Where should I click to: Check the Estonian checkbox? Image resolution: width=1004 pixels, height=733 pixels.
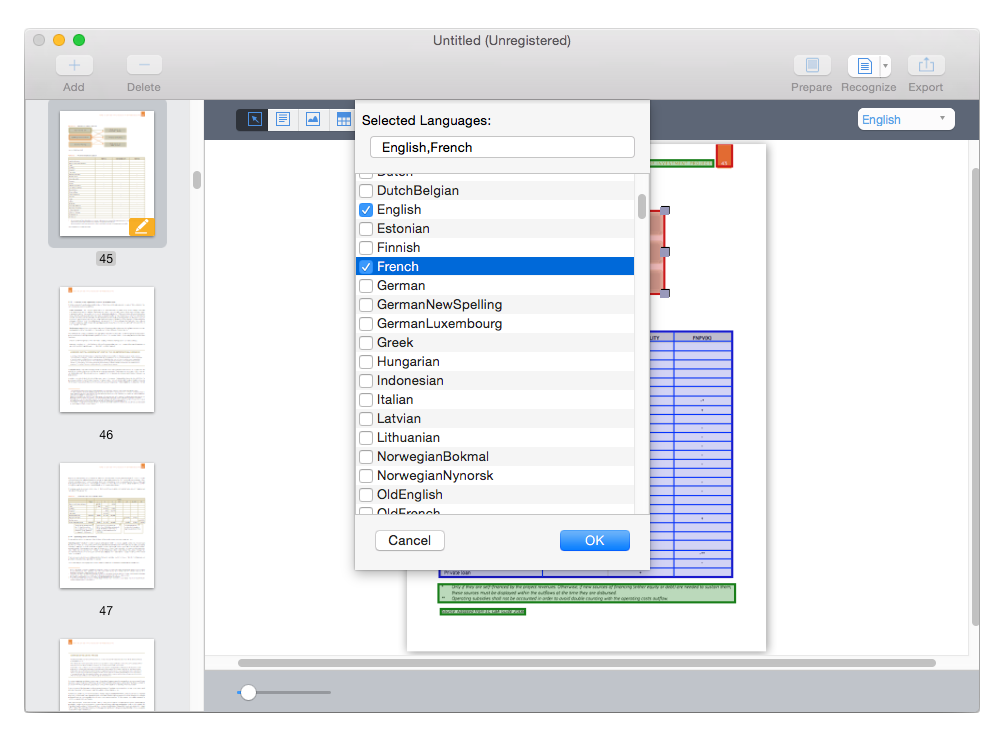(x=366, y=229)
